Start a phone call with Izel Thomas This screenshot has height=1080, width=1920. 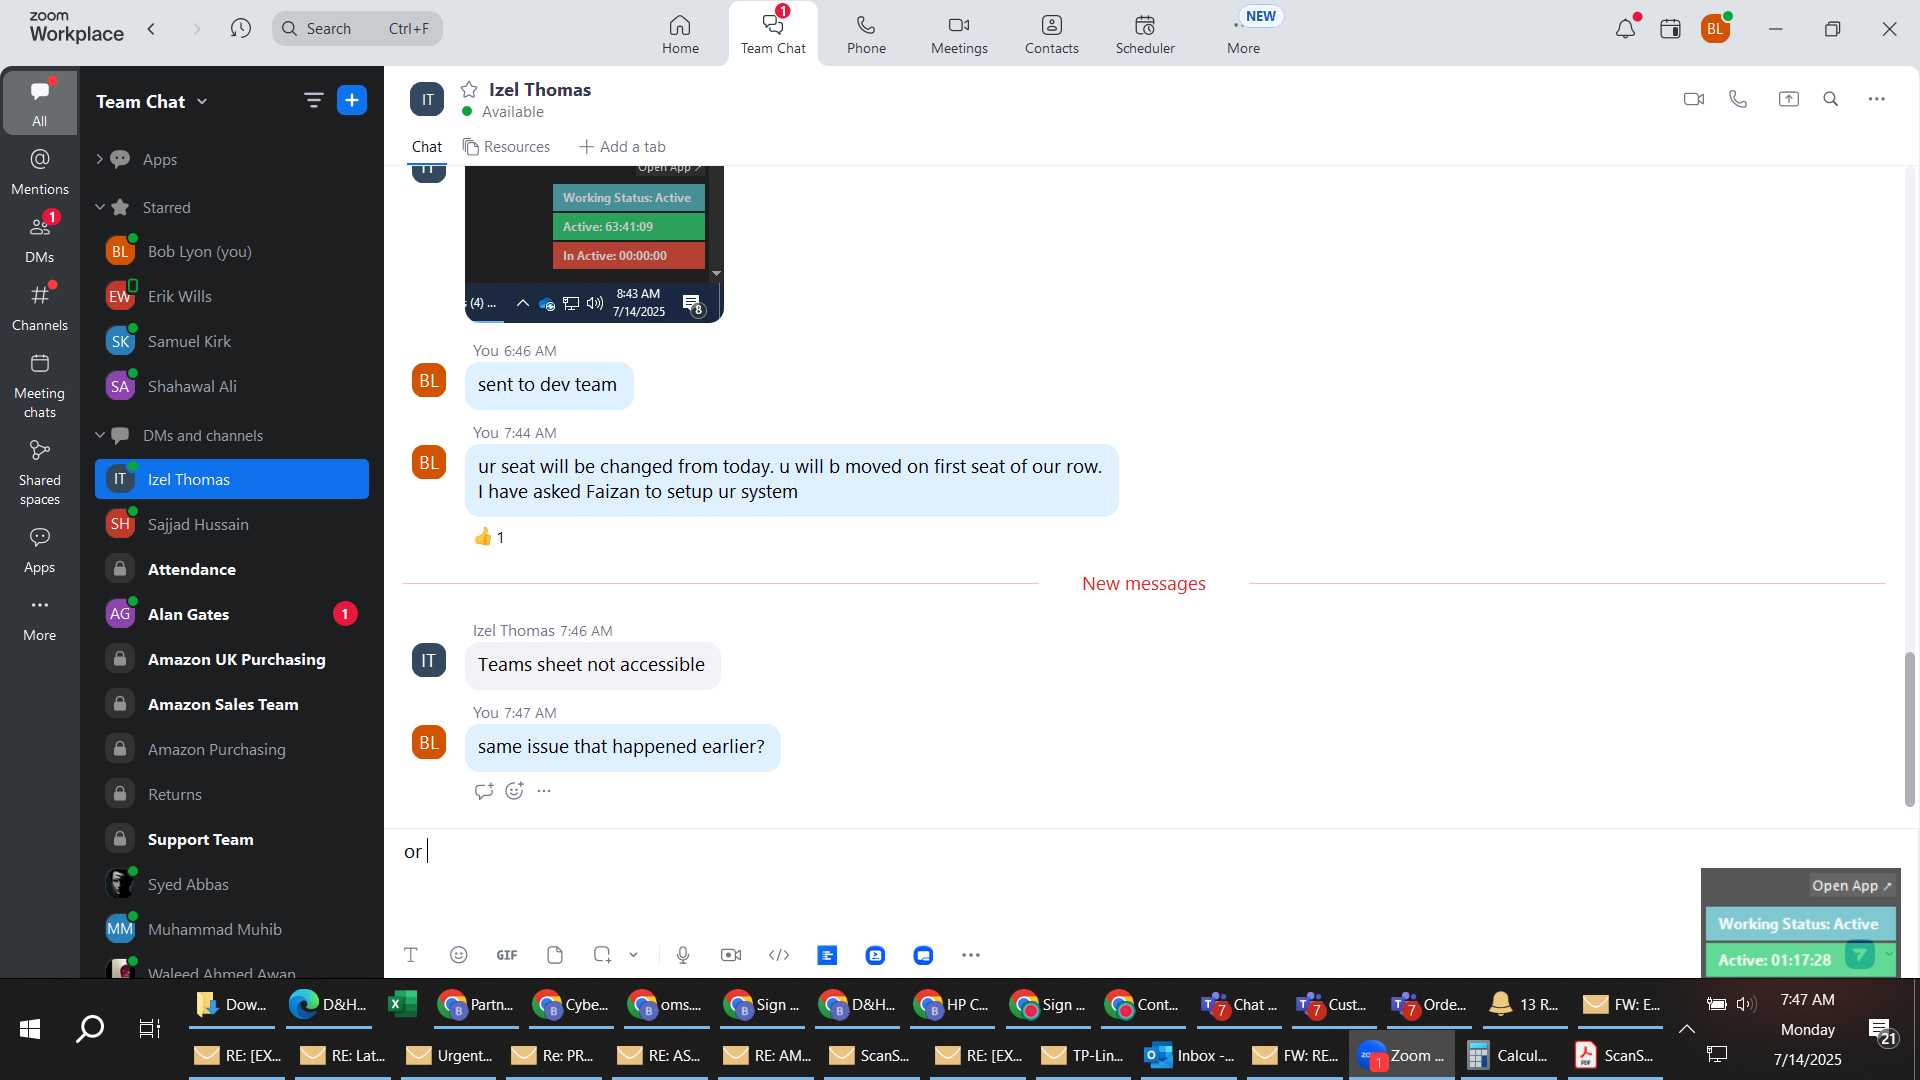[1738, 99]
